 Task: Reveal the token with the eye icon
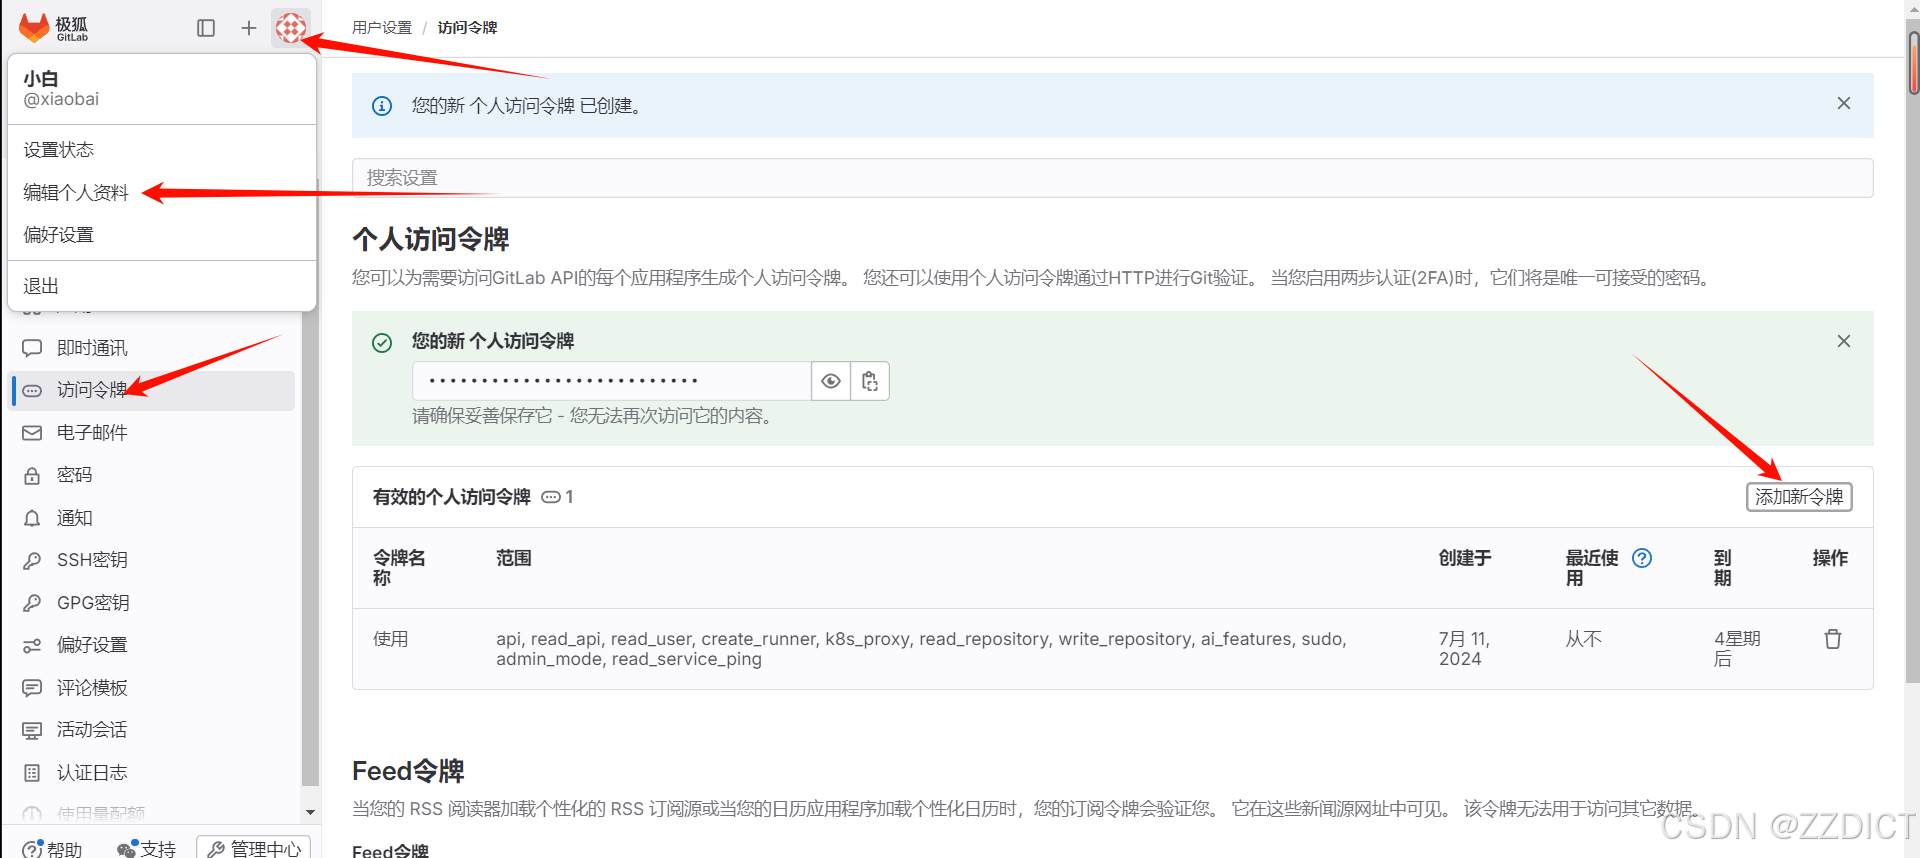pyautogui.click(x=831, y=381)
